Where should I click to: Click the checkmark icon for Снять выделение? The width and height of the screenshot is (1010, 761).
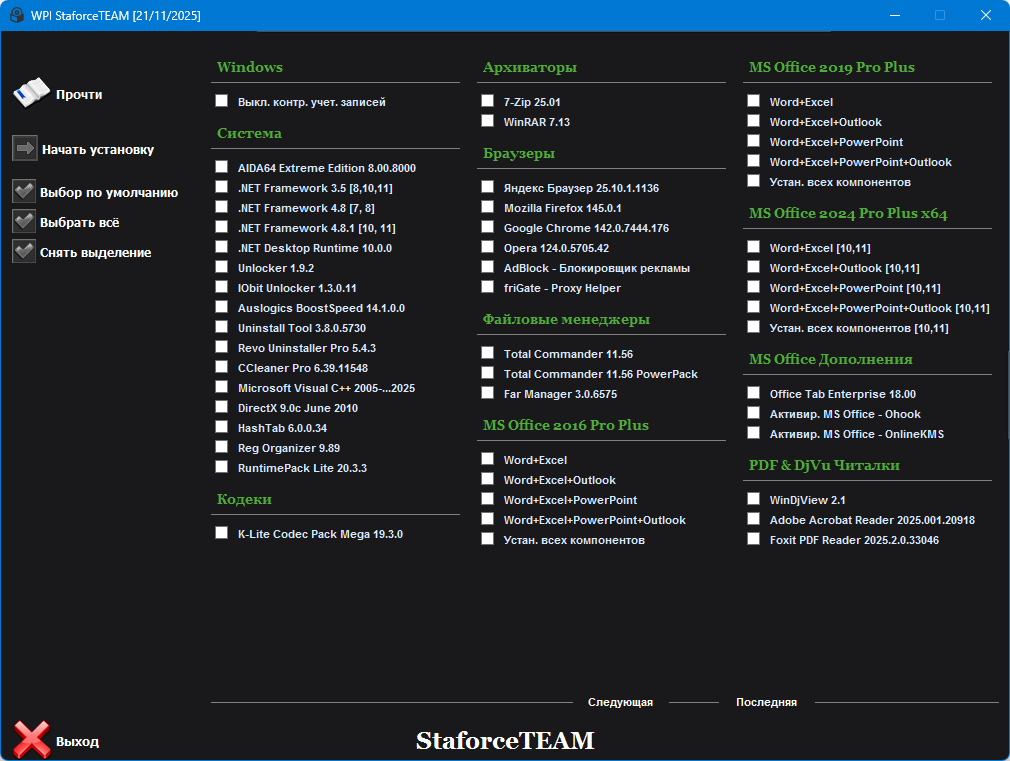(x=24, y=252)
